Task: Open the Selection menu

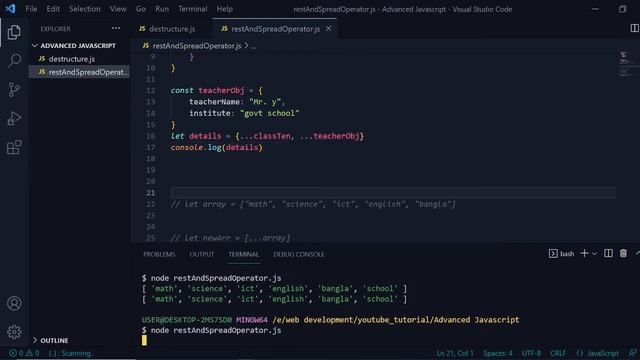Action: coord(84,9)
